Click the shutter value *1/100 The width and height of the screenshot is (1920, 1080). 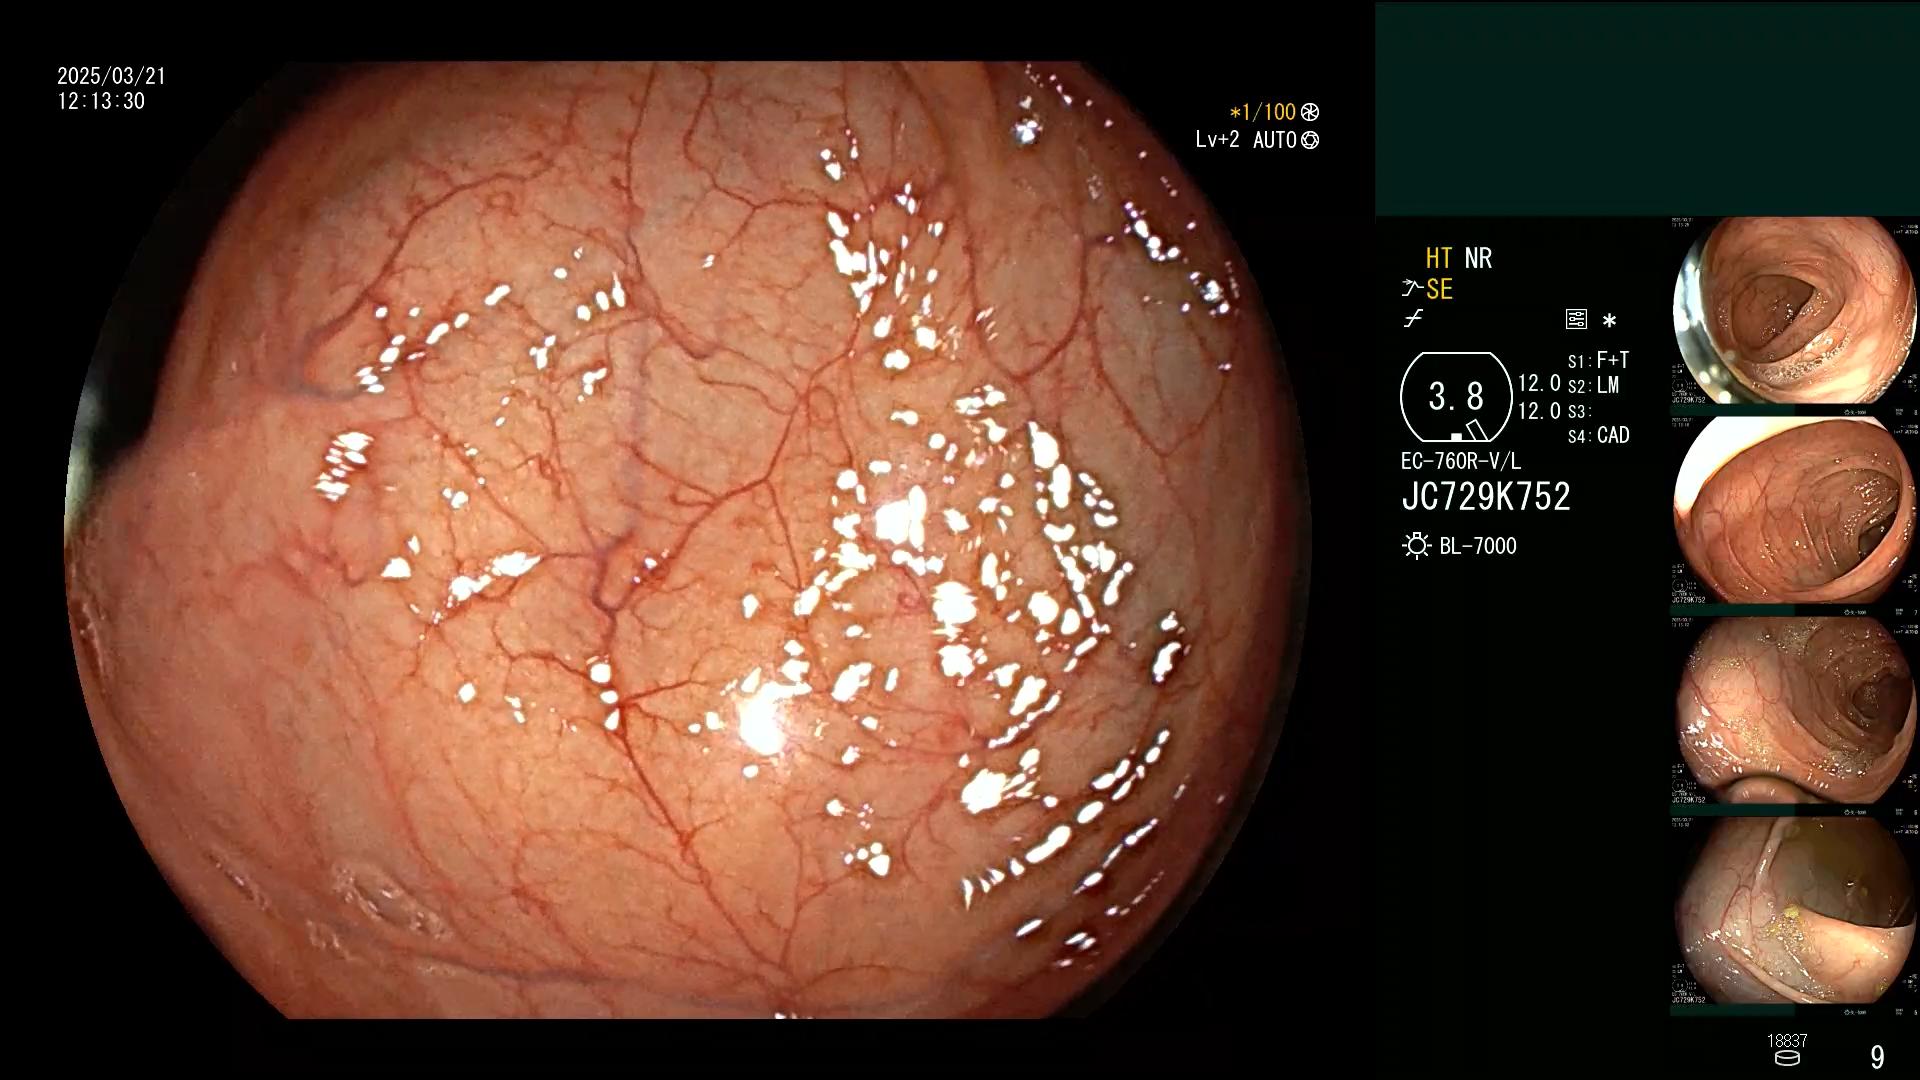[1262, 112]
